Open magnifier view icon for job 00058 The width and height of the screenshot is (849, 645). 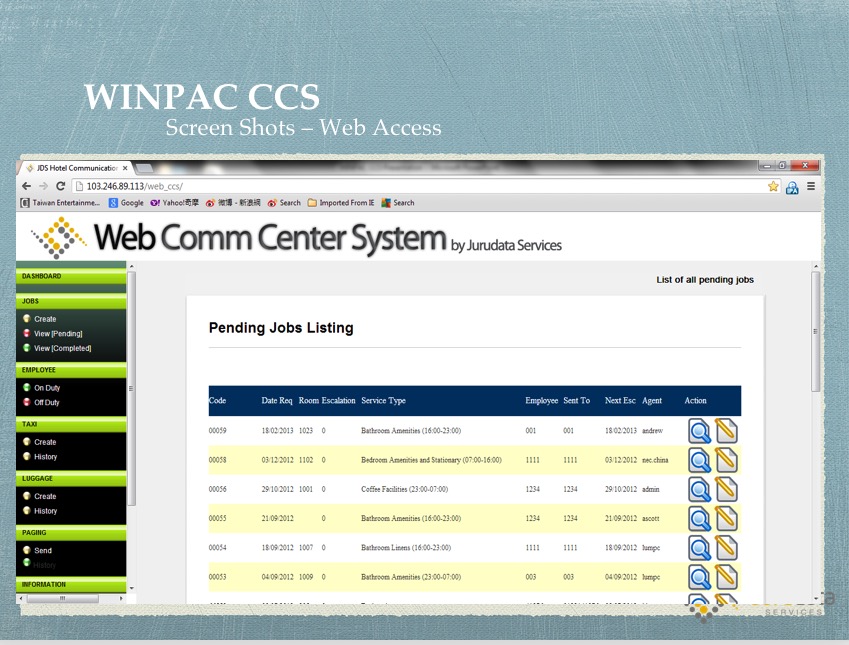pos(699,460)
